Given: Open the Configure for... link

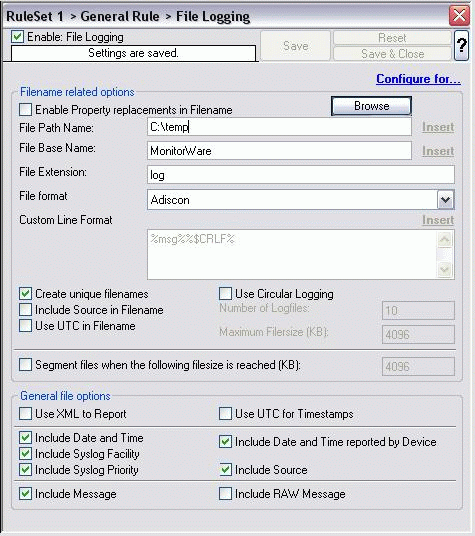Looking at the screenshot, I should 418,79.
